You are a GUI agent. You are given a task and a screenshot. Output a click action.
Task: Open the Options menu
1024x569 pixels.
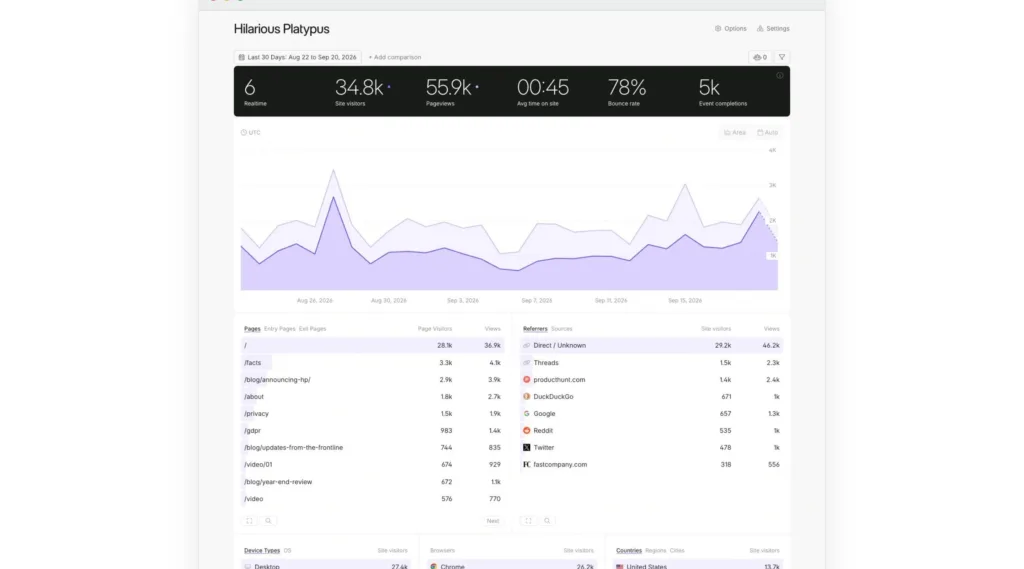[x=730, y=29]
